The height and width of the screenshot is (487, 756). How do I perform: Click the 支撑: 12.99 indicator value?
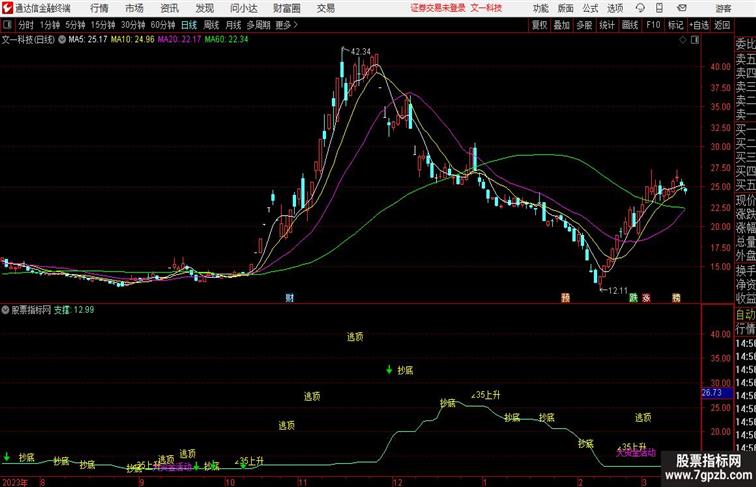click(x=74, y=310)
